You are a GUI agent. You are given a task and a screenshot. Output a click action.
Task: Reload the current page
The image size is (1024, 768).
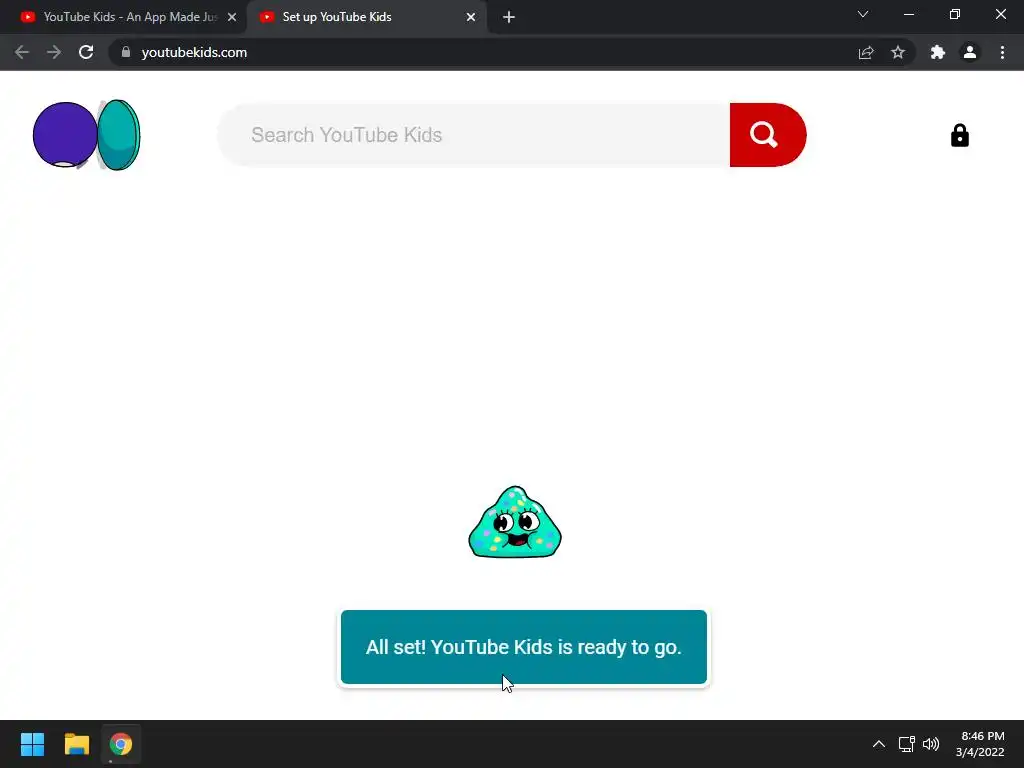tap(86, 52)
